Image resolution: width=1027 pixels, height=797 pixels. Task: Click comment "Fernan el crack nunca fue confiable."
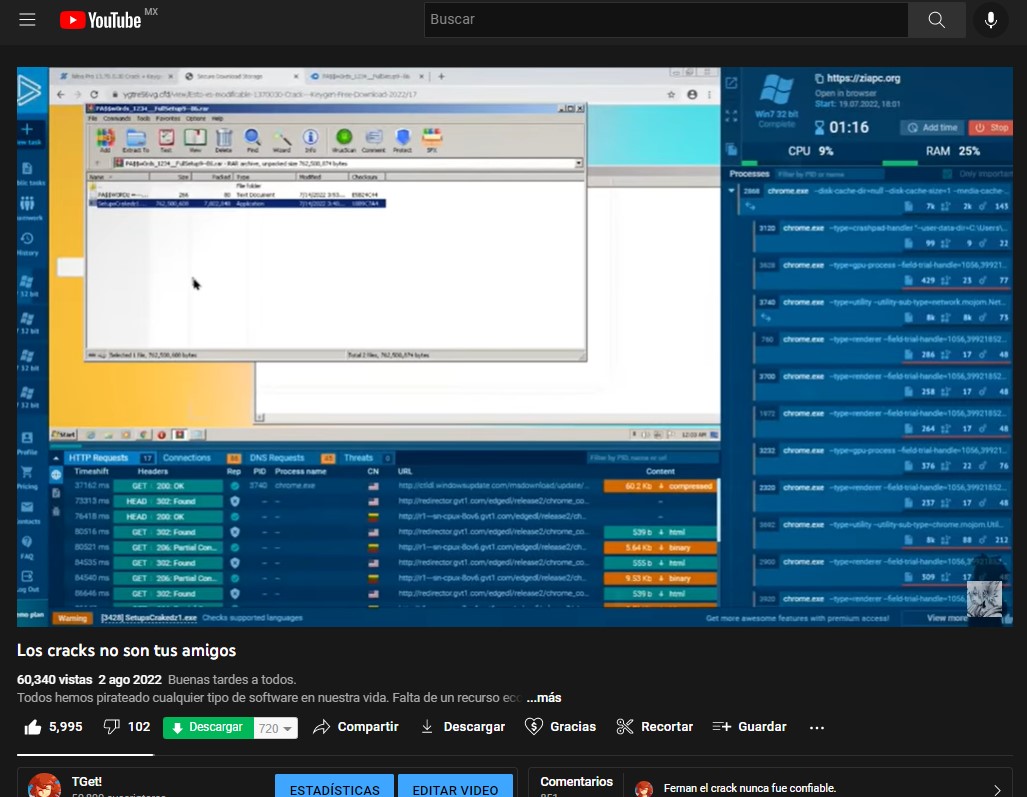click(749, 788)
